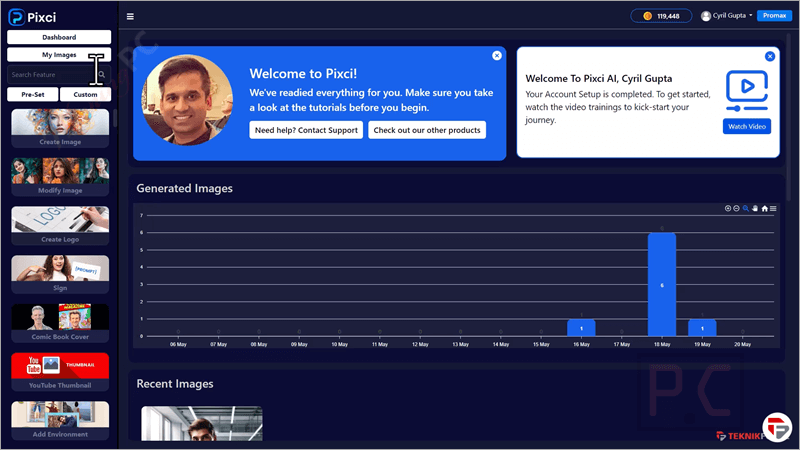Image resolution: width=800 pixels, height=450 pixels.
Task: Close the account setup welcome card
Action: 770,56
